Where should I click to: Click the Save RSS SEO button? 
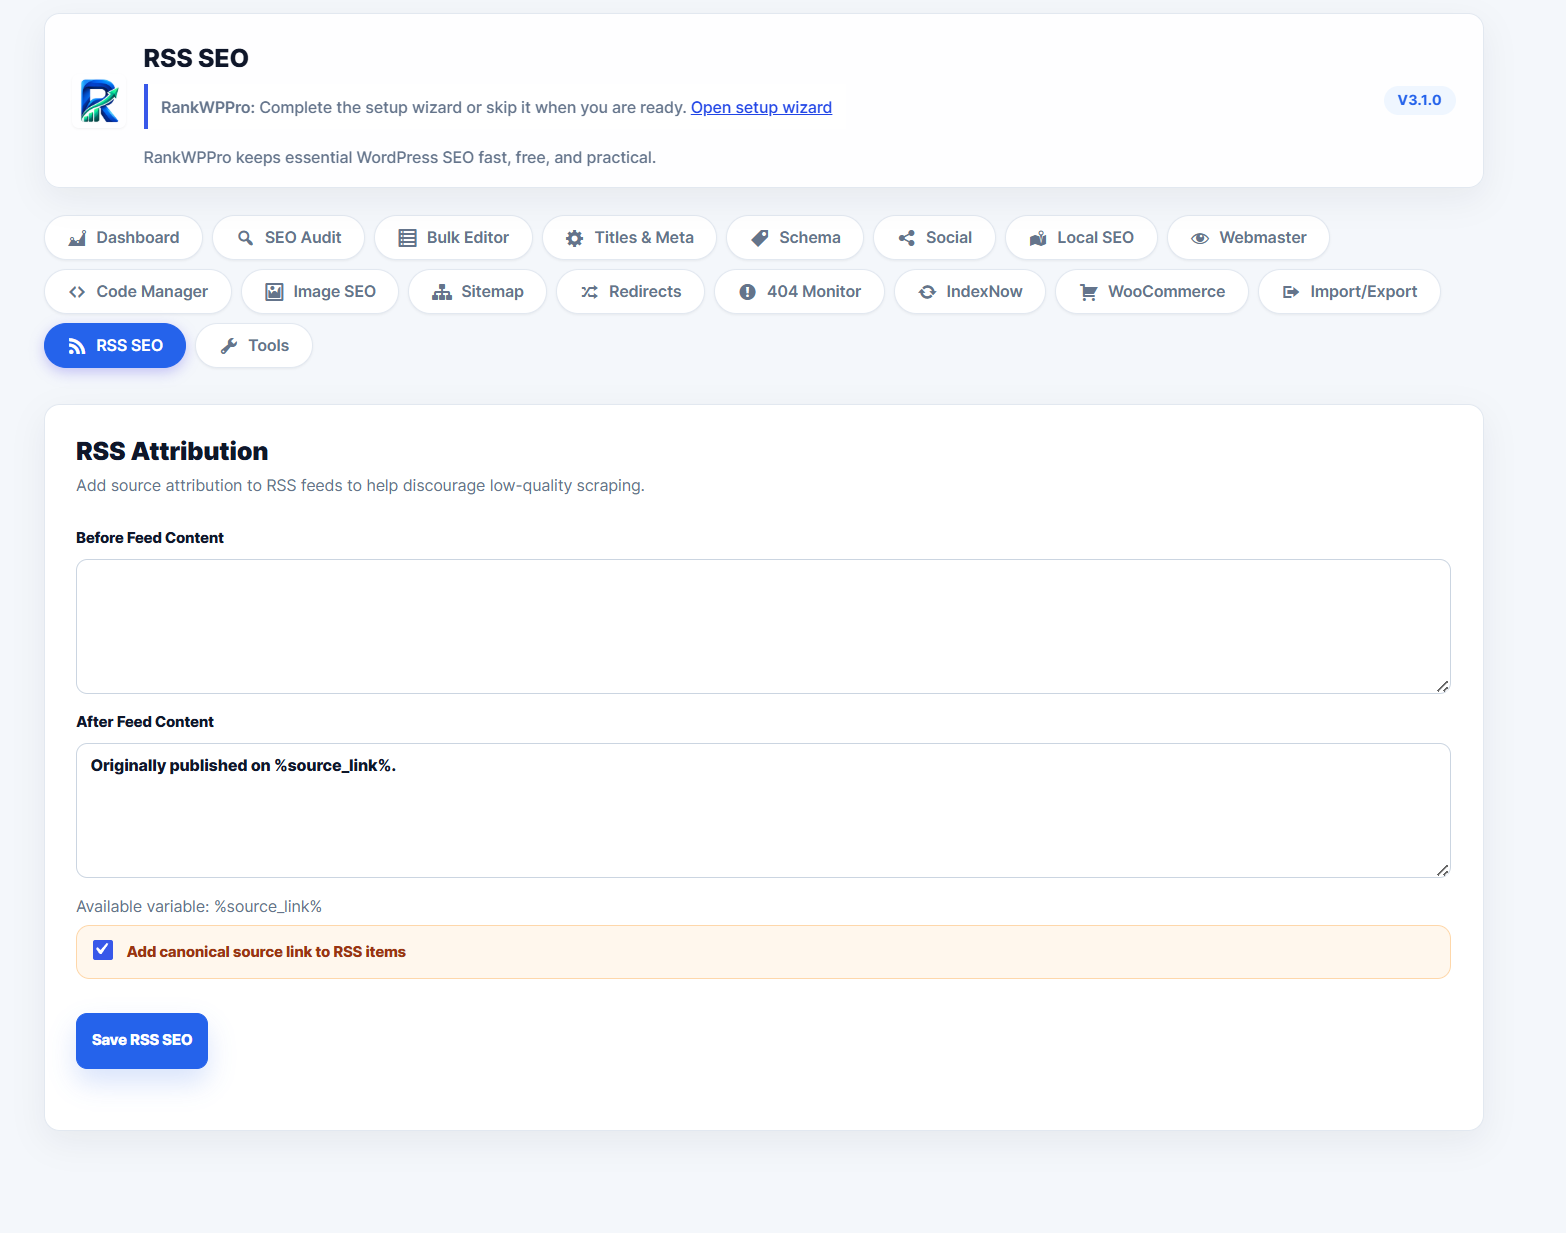pyautogui.click(x=142, y=1041)
